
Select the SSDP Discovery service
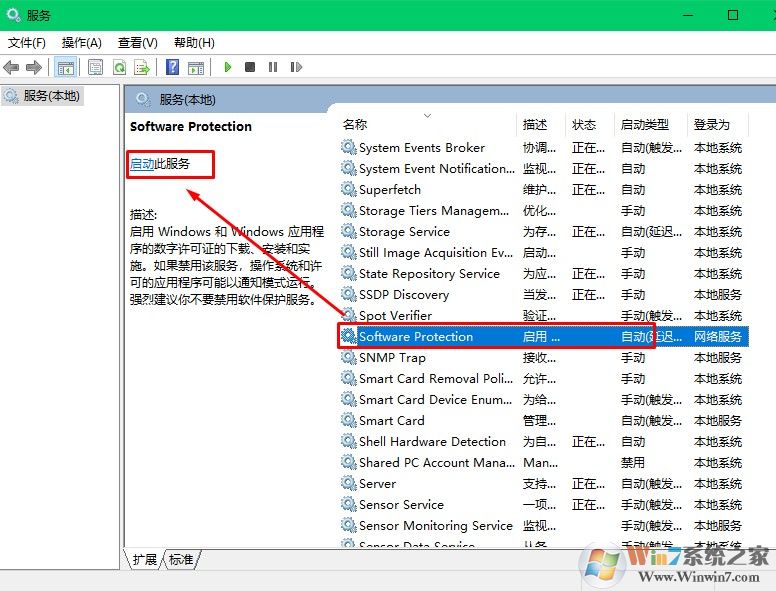click(544, 295)
